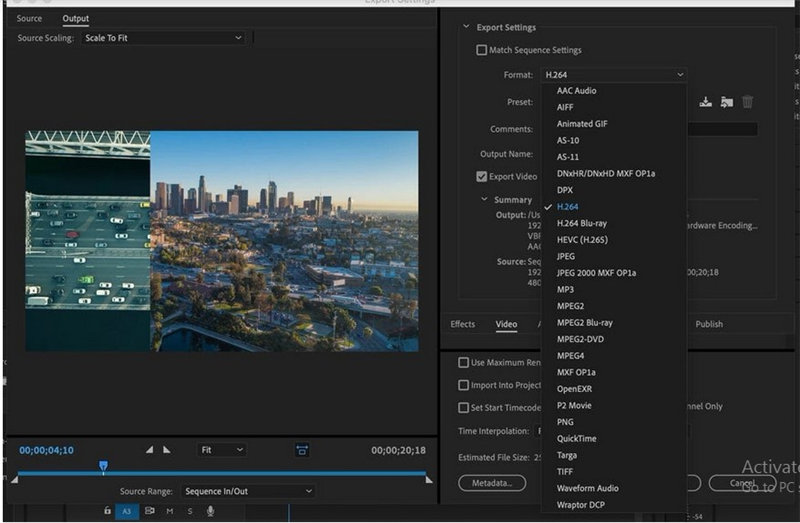Enable Match Sequence Settings checkbox
800x523 pixels.
pyautogui.click(x=482, y=50)
